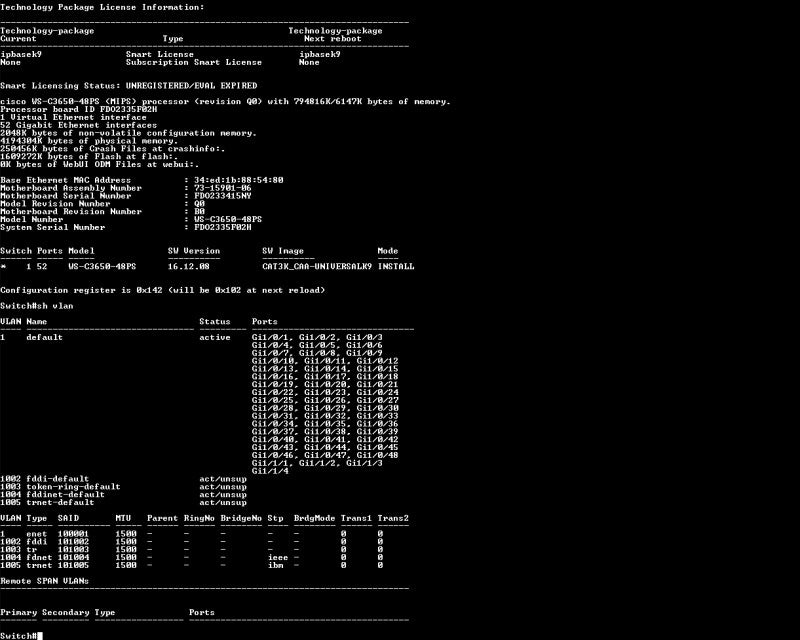Select '52 Gigabit Ethernet interfaces' line
The image size is (800, 640).
(79, 125)
